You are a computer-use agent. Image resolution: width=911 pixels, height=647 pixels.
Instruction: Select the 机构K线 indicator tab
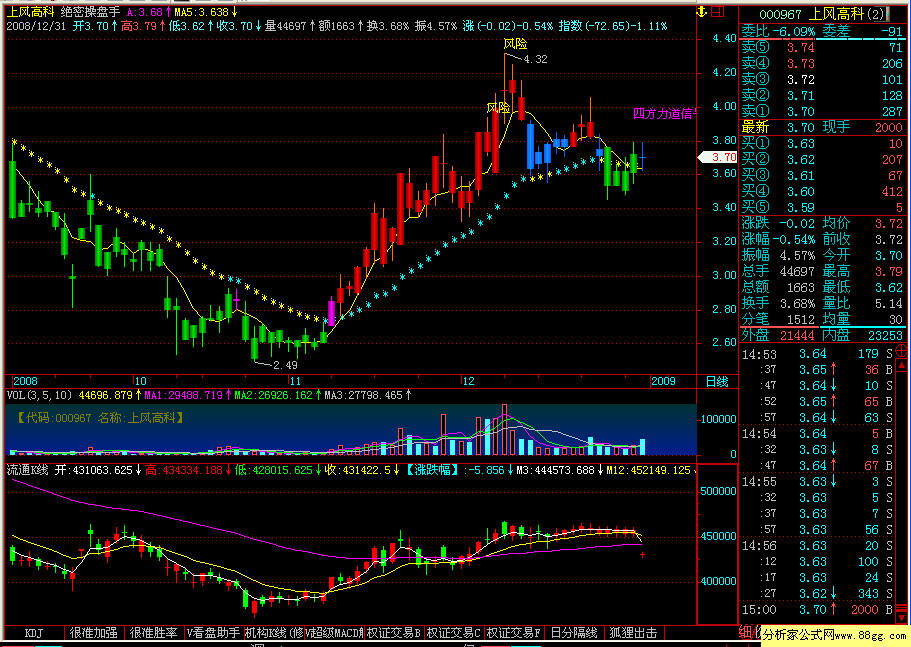[274, 633]
